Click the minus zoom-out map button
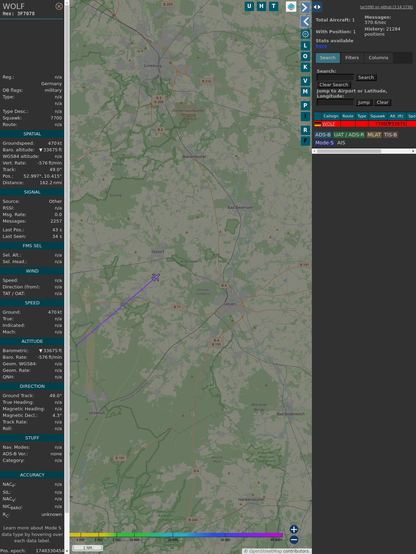The height and width of the screenshot is (554, 416). pyautogui.click(x=294, y=540)
